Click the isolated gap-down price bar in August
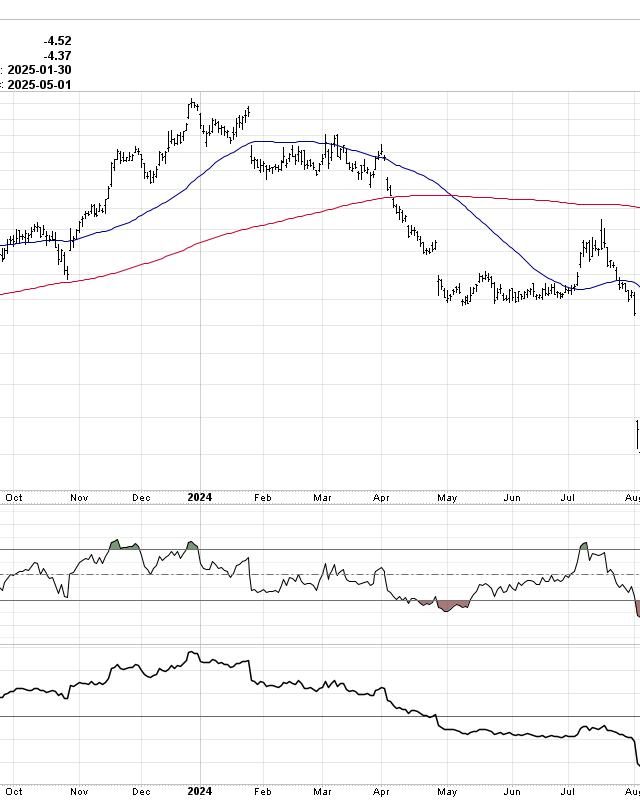This screenshot has height=800, width=640. pyautogui.click(x=637, y=435)
